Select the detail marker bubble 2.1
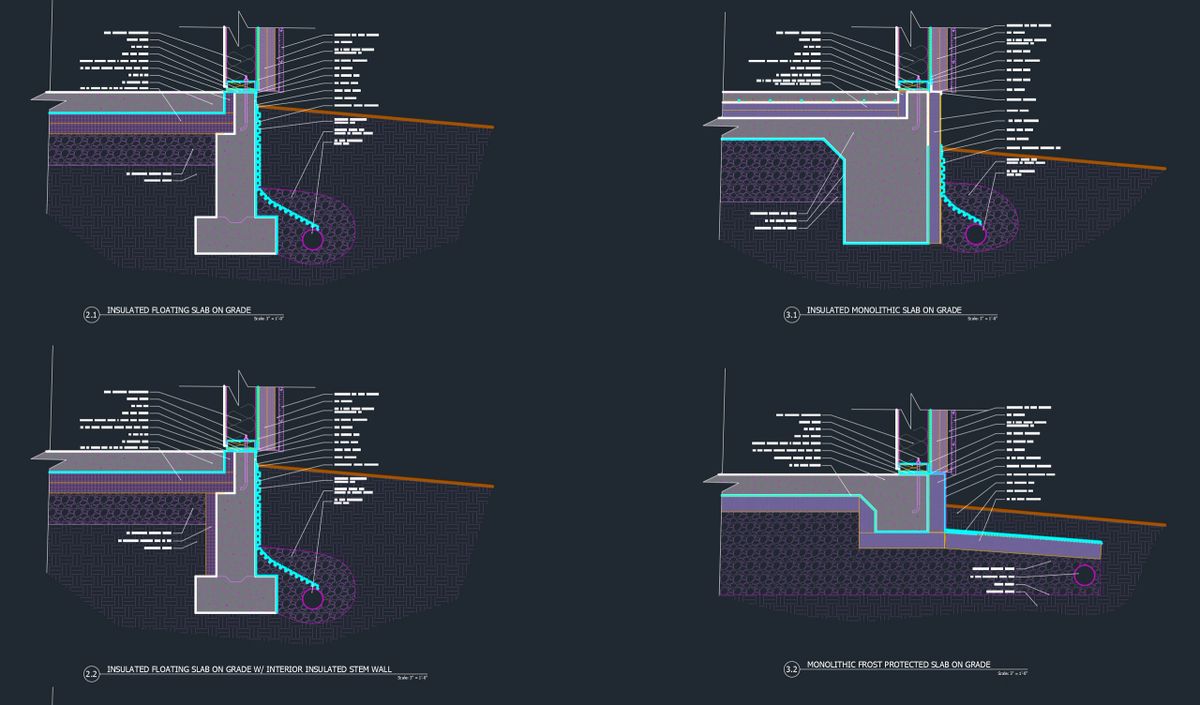 click(91, 313)
